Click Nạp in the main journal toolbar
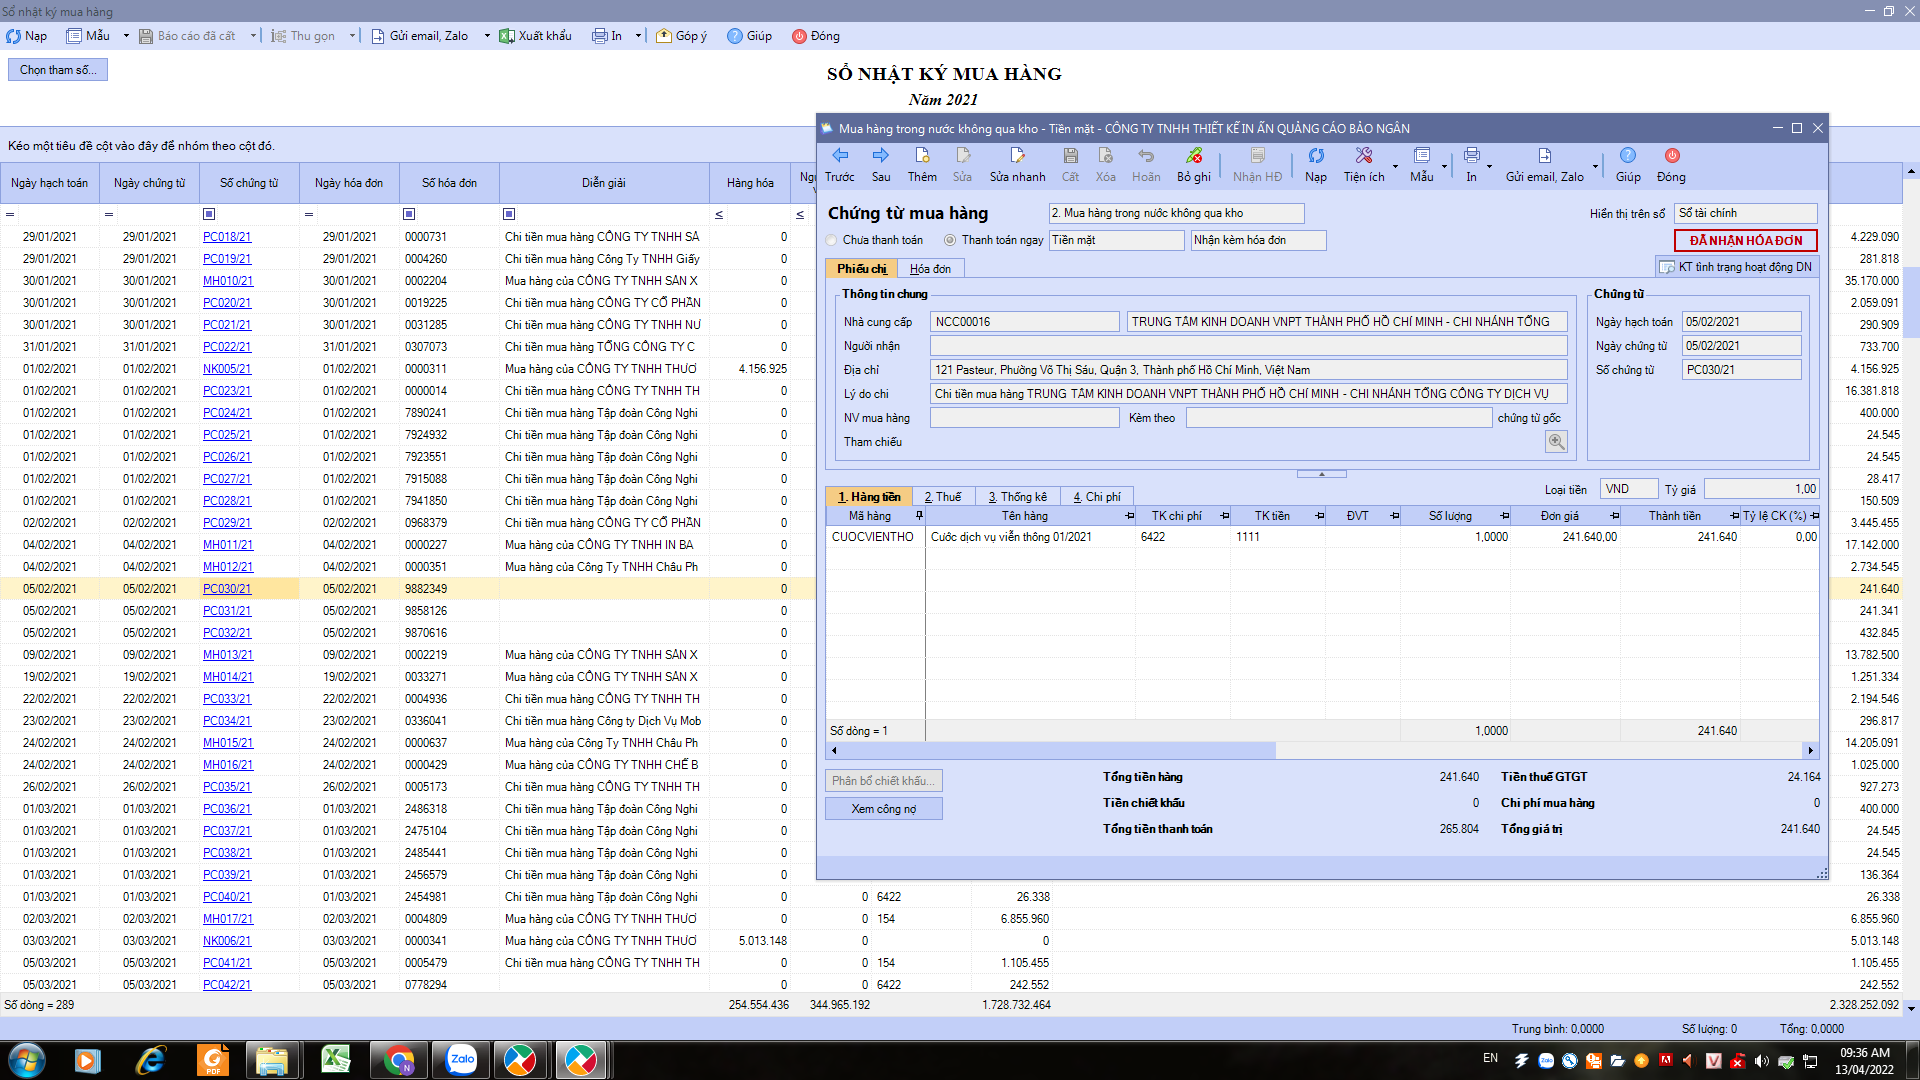This screenshot has width=1920, height=1080. (x=27, y=36)
